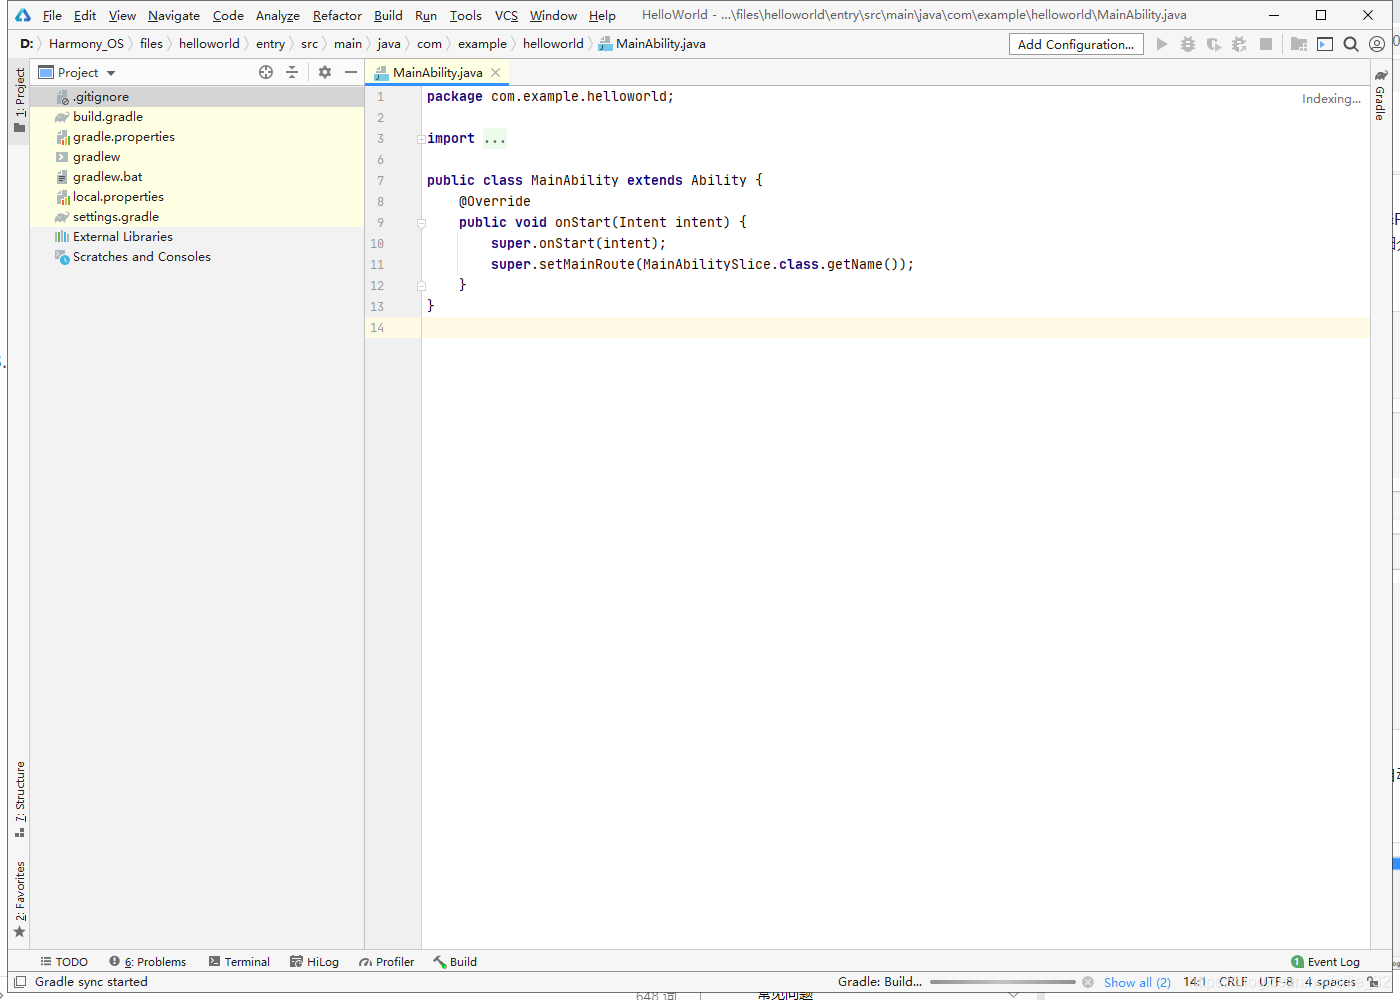
Task: Click the locate/select opened file target icon
Action: [x=266, y=72]
